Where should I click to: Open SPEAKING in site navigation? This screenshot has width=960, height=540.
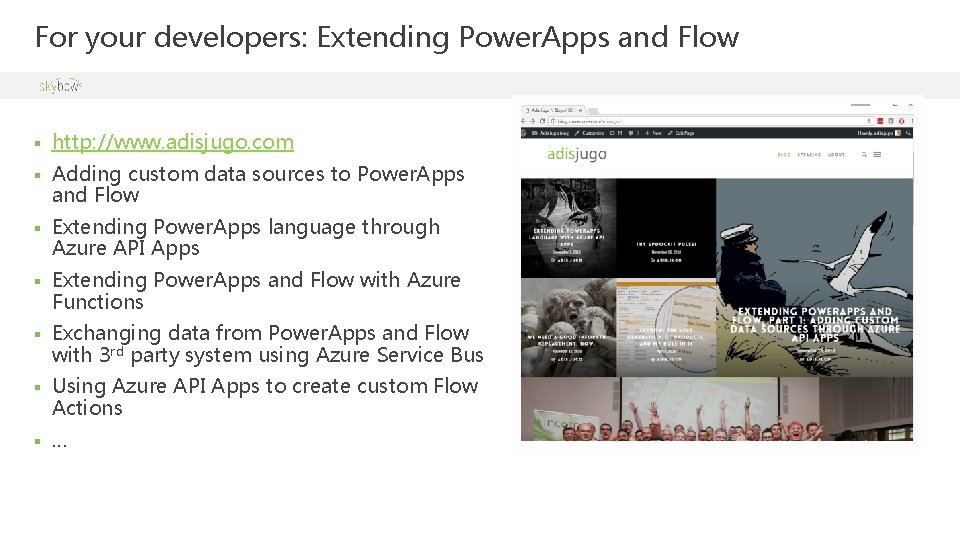coord(809,155)
